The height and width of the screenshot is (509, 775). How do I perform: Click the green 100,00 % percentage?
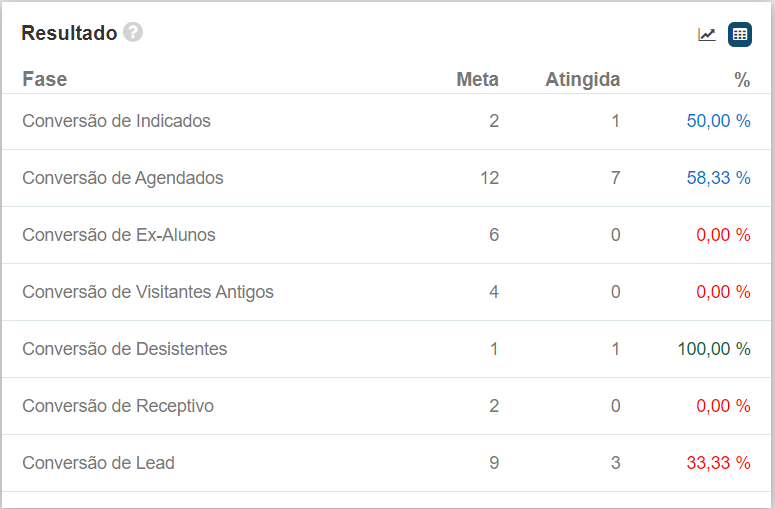714,349
